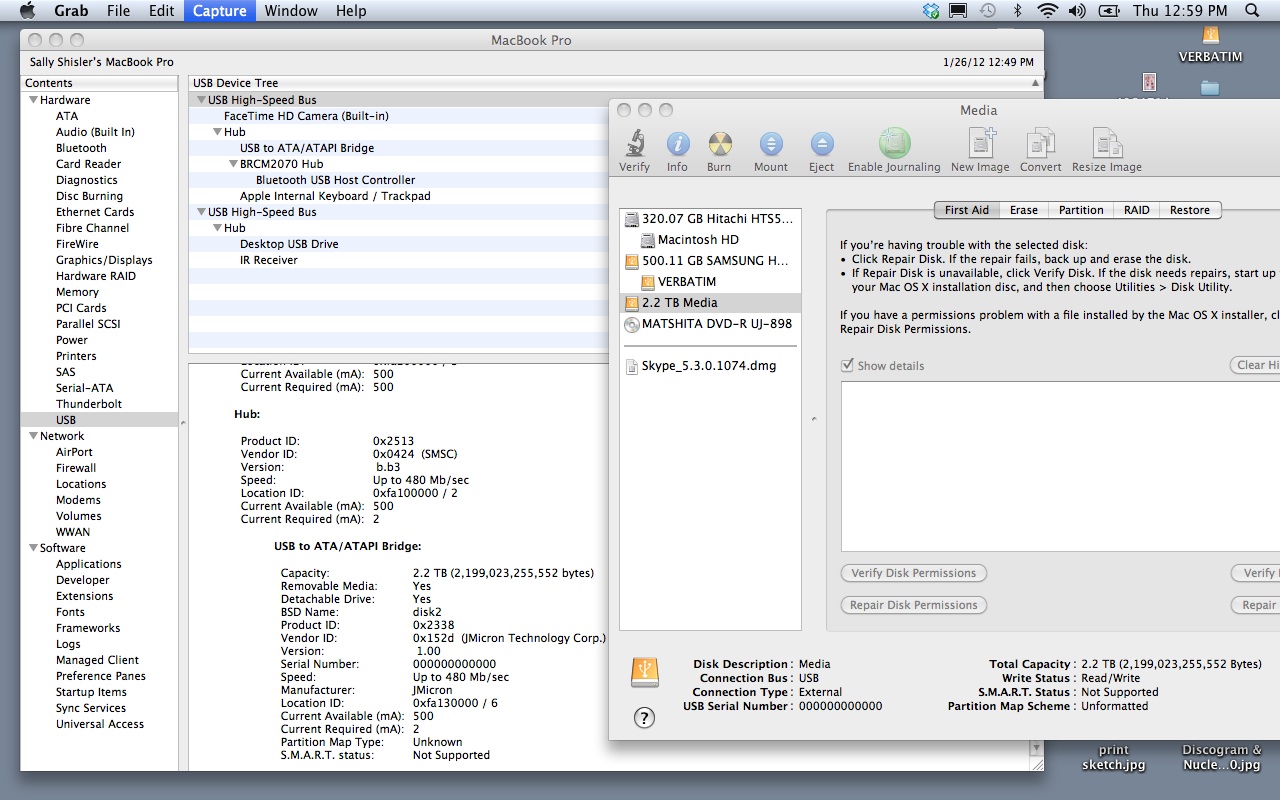
Task: Click the Eject toolbar icon
Action: click(x=822, y=144)
